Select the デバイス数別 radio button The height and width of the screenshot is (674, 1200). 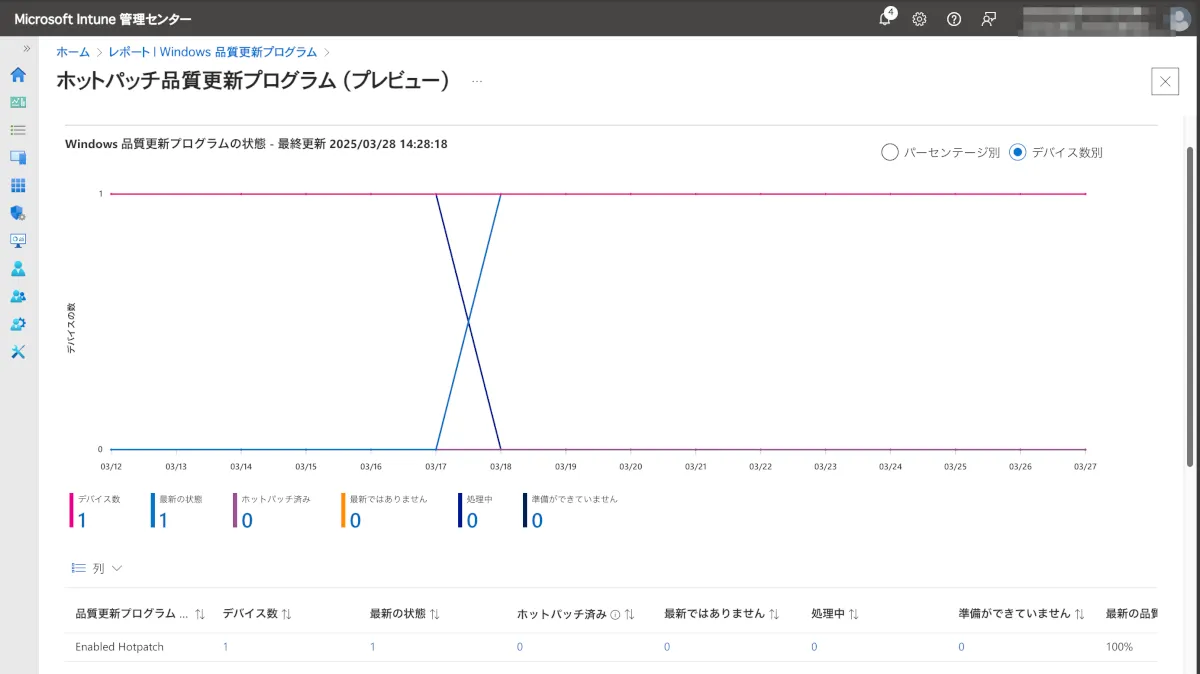[x=1018, y=152]
